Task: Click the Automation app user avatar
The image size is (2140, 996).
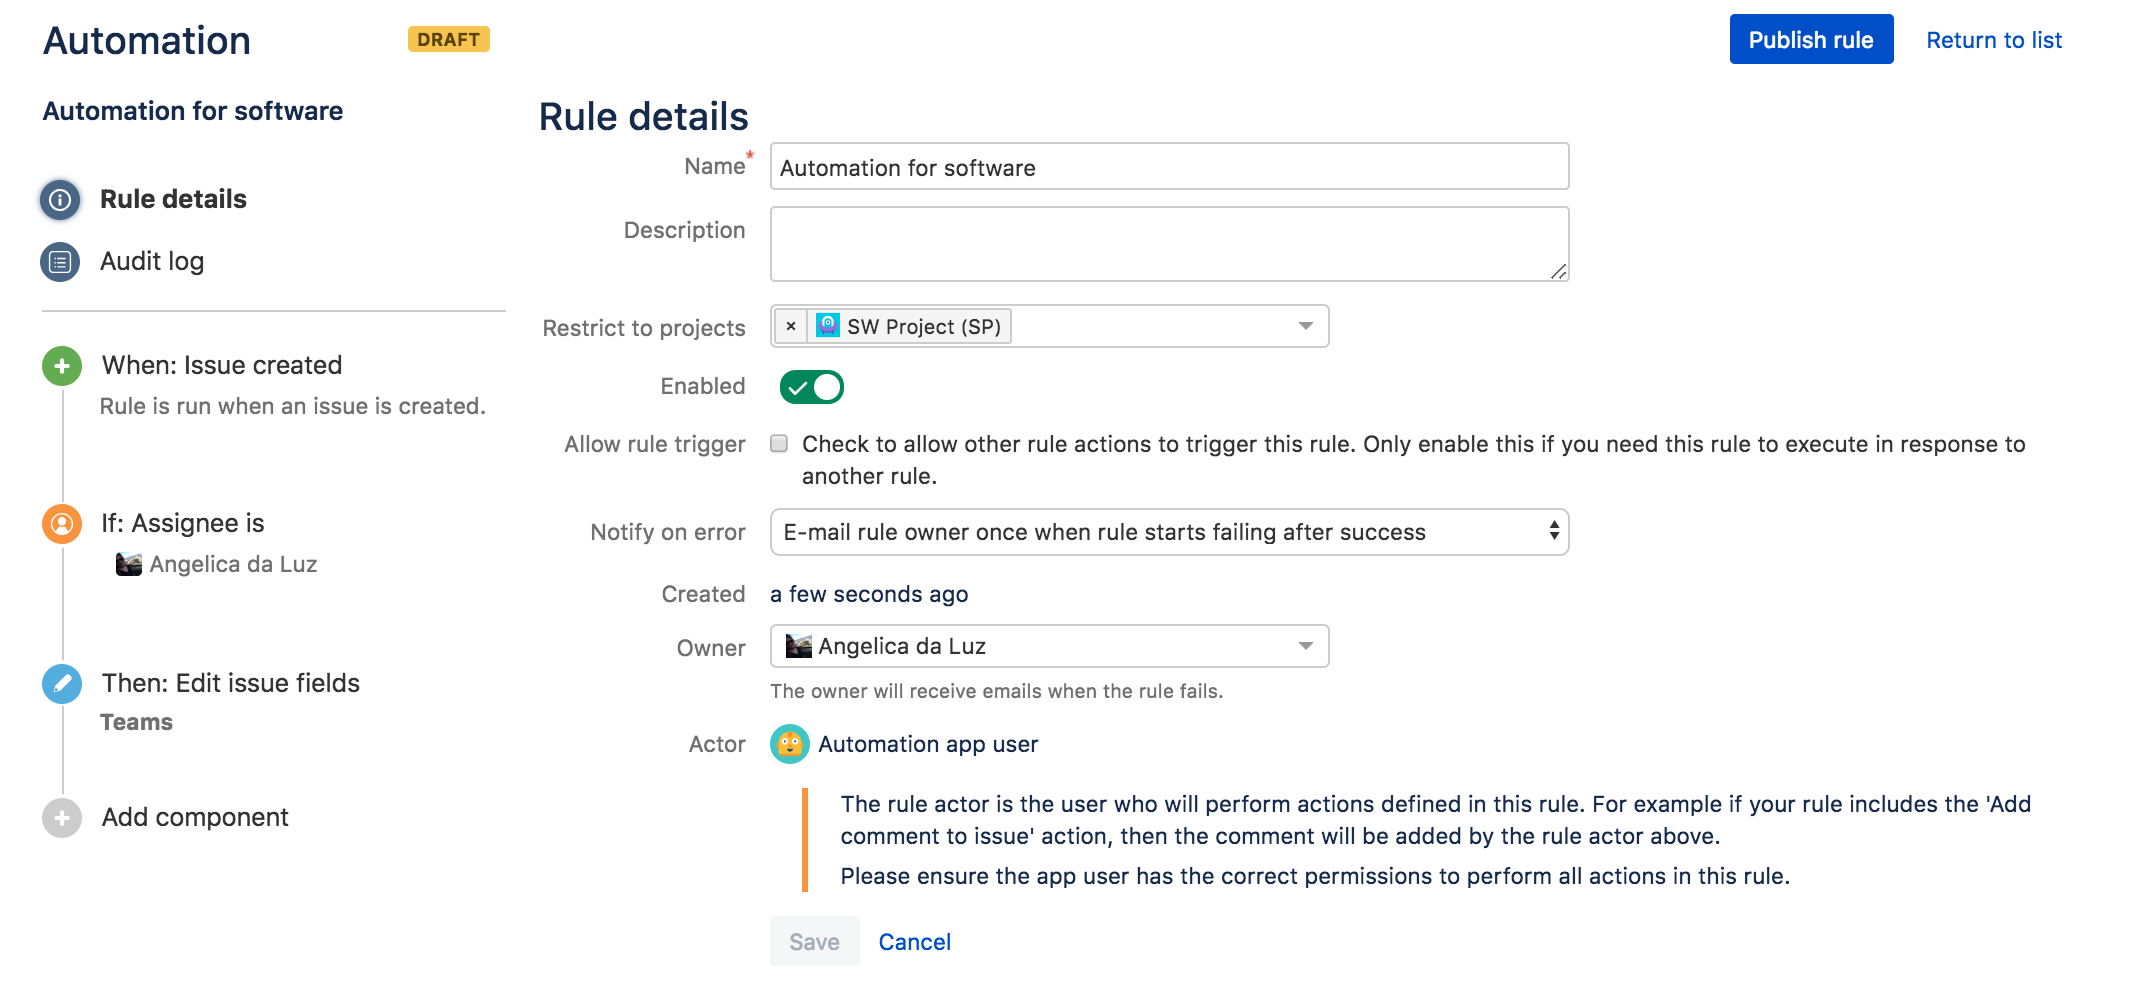Action: pos(789,744)
